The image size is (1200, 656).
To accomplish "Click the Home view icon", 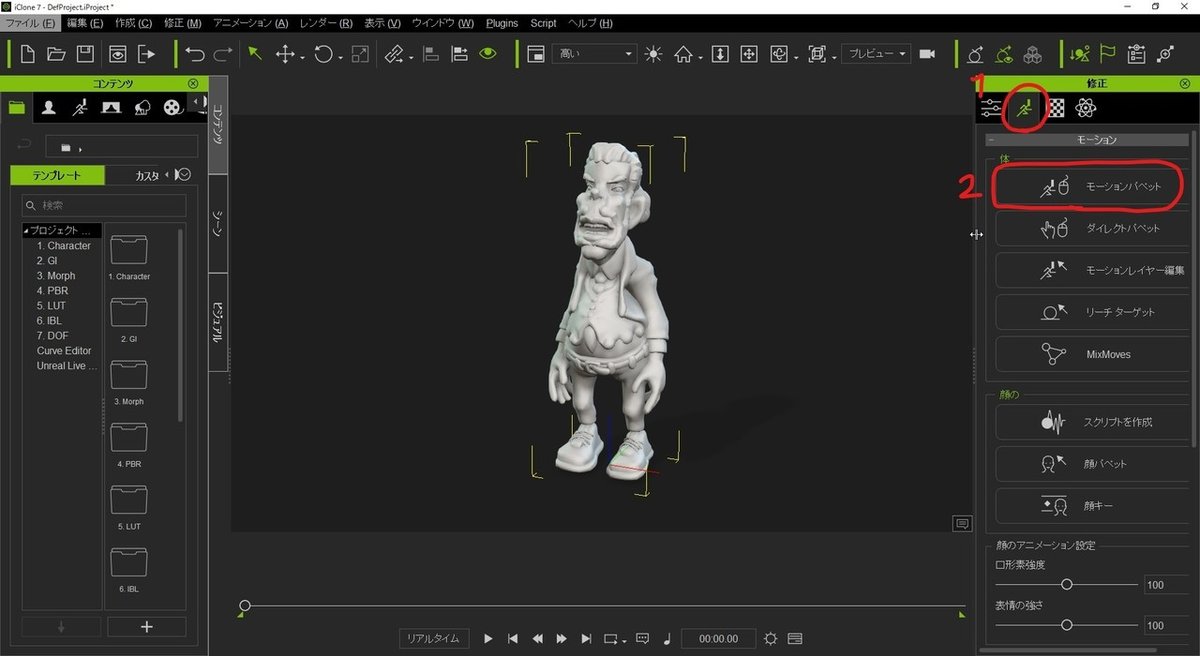I will point(684,54).
